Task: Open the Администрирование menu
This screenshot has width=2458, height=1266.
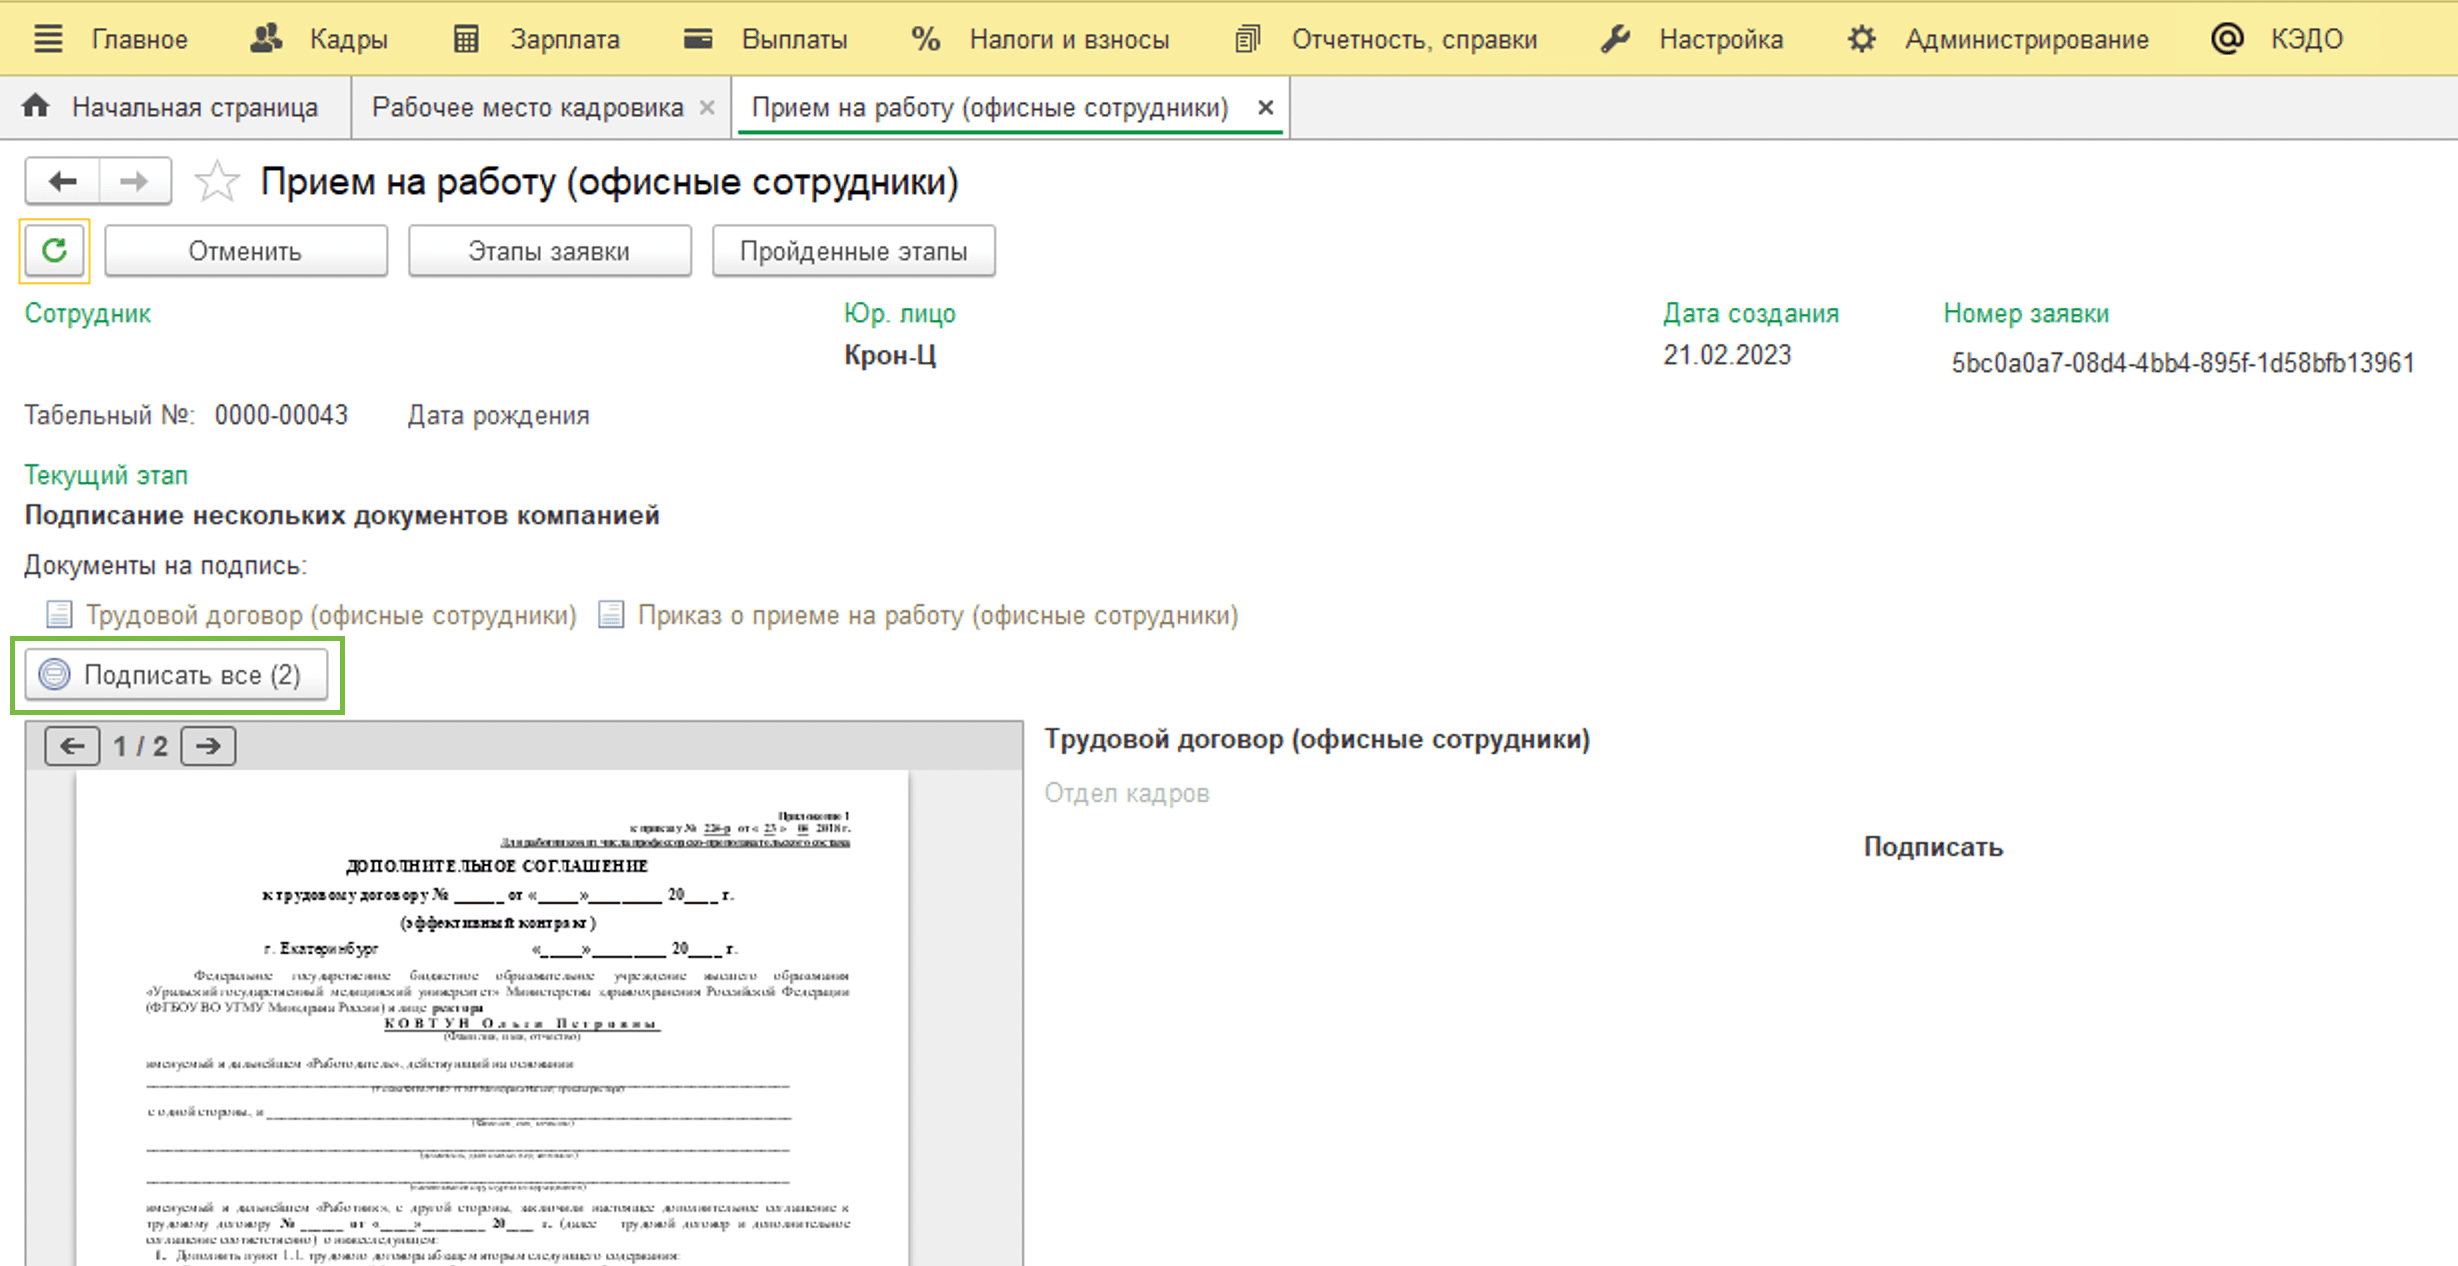Action: pos(2026,39)
